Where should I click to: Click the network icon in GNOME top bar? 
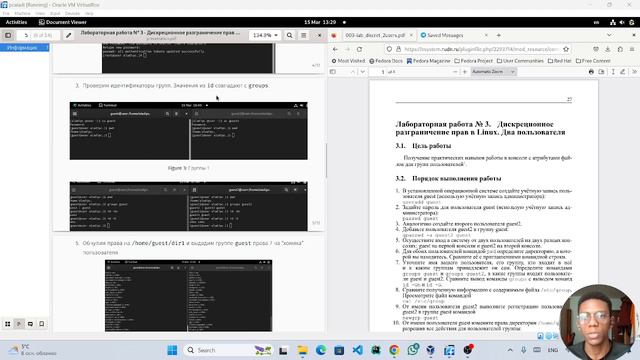[x=613, y=22]
